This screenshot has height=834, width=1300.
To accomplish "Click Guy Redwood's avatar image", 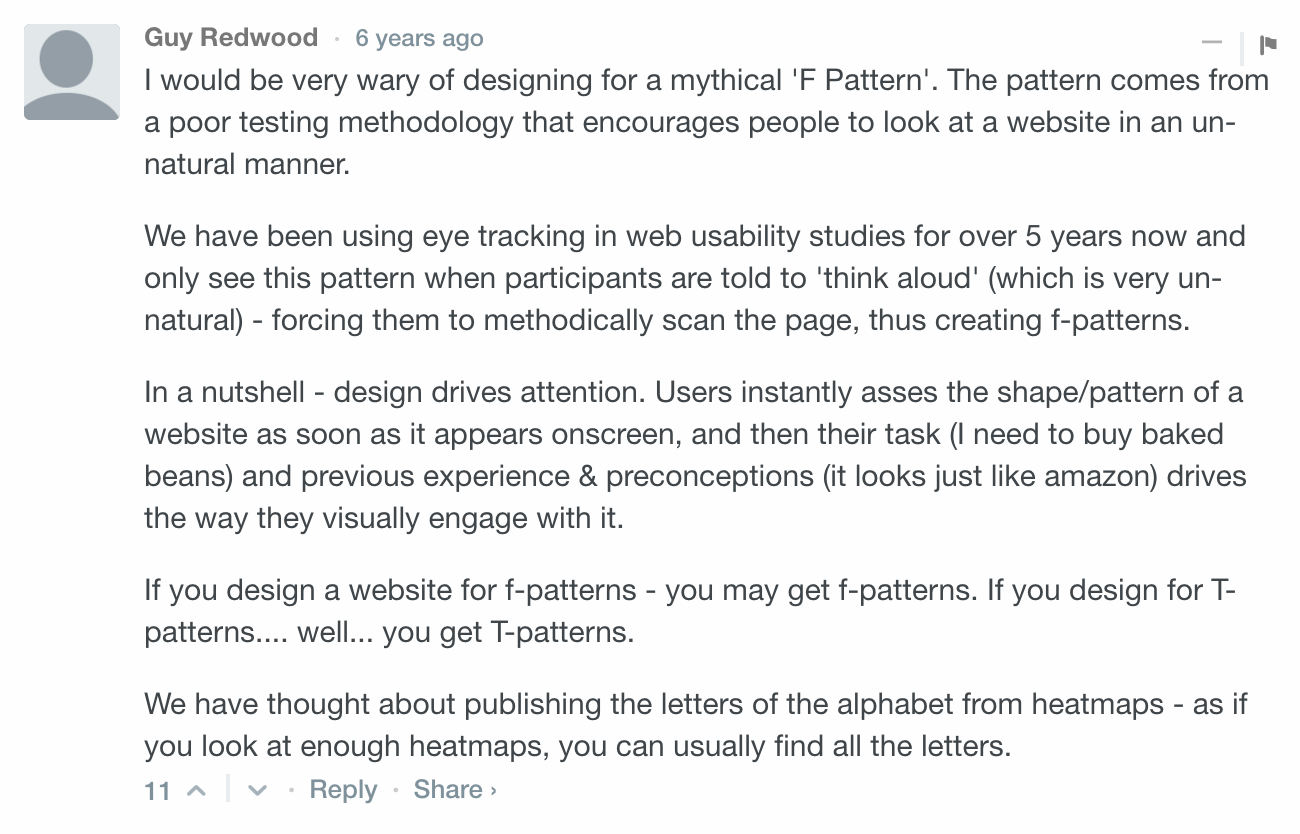I will tap(72, 72).
